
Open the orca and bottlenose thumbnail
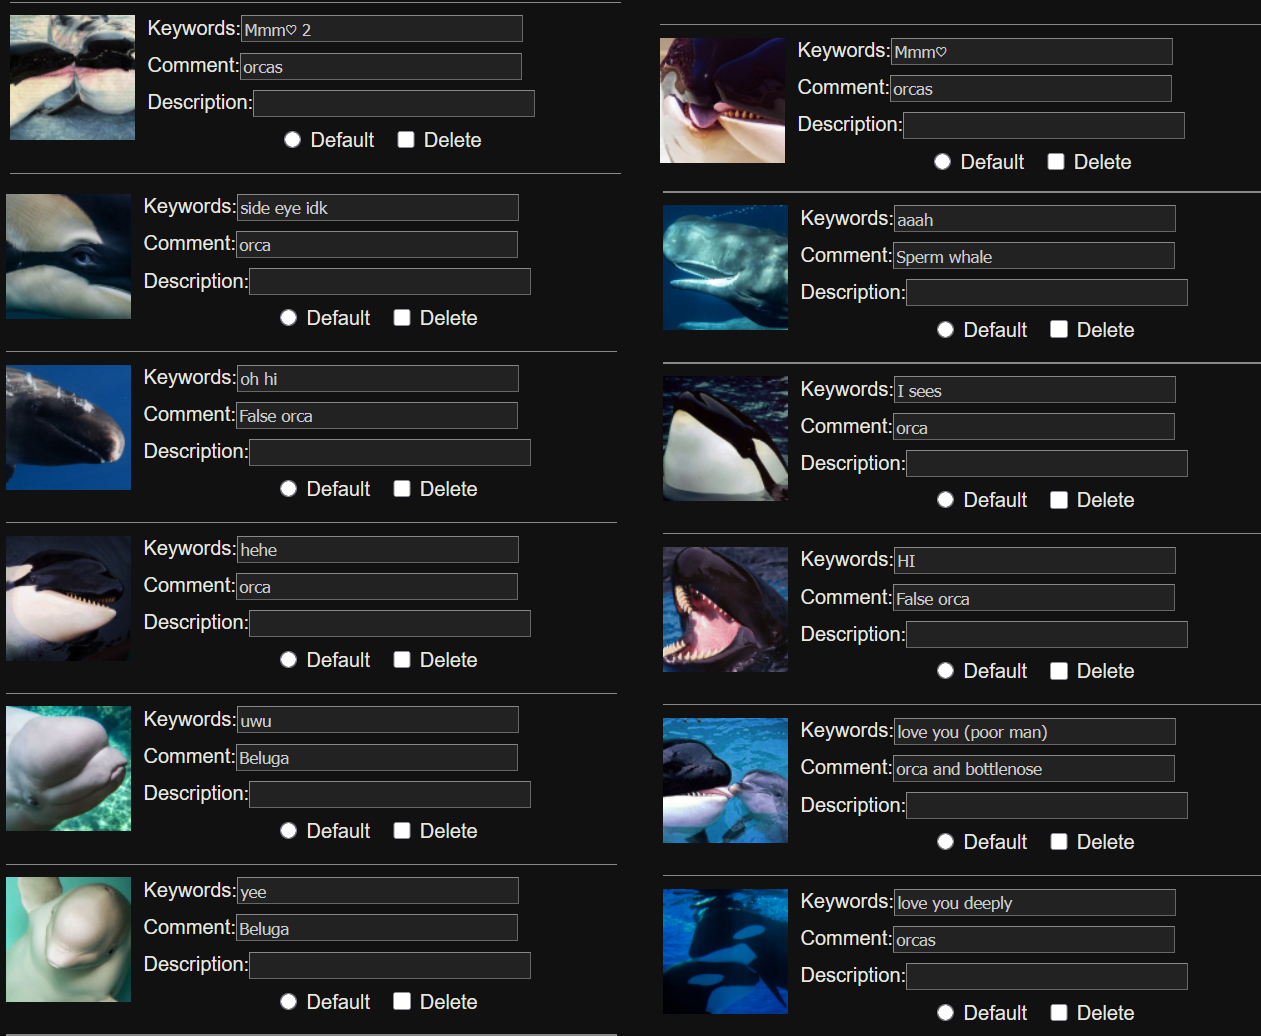coord(725,780)
